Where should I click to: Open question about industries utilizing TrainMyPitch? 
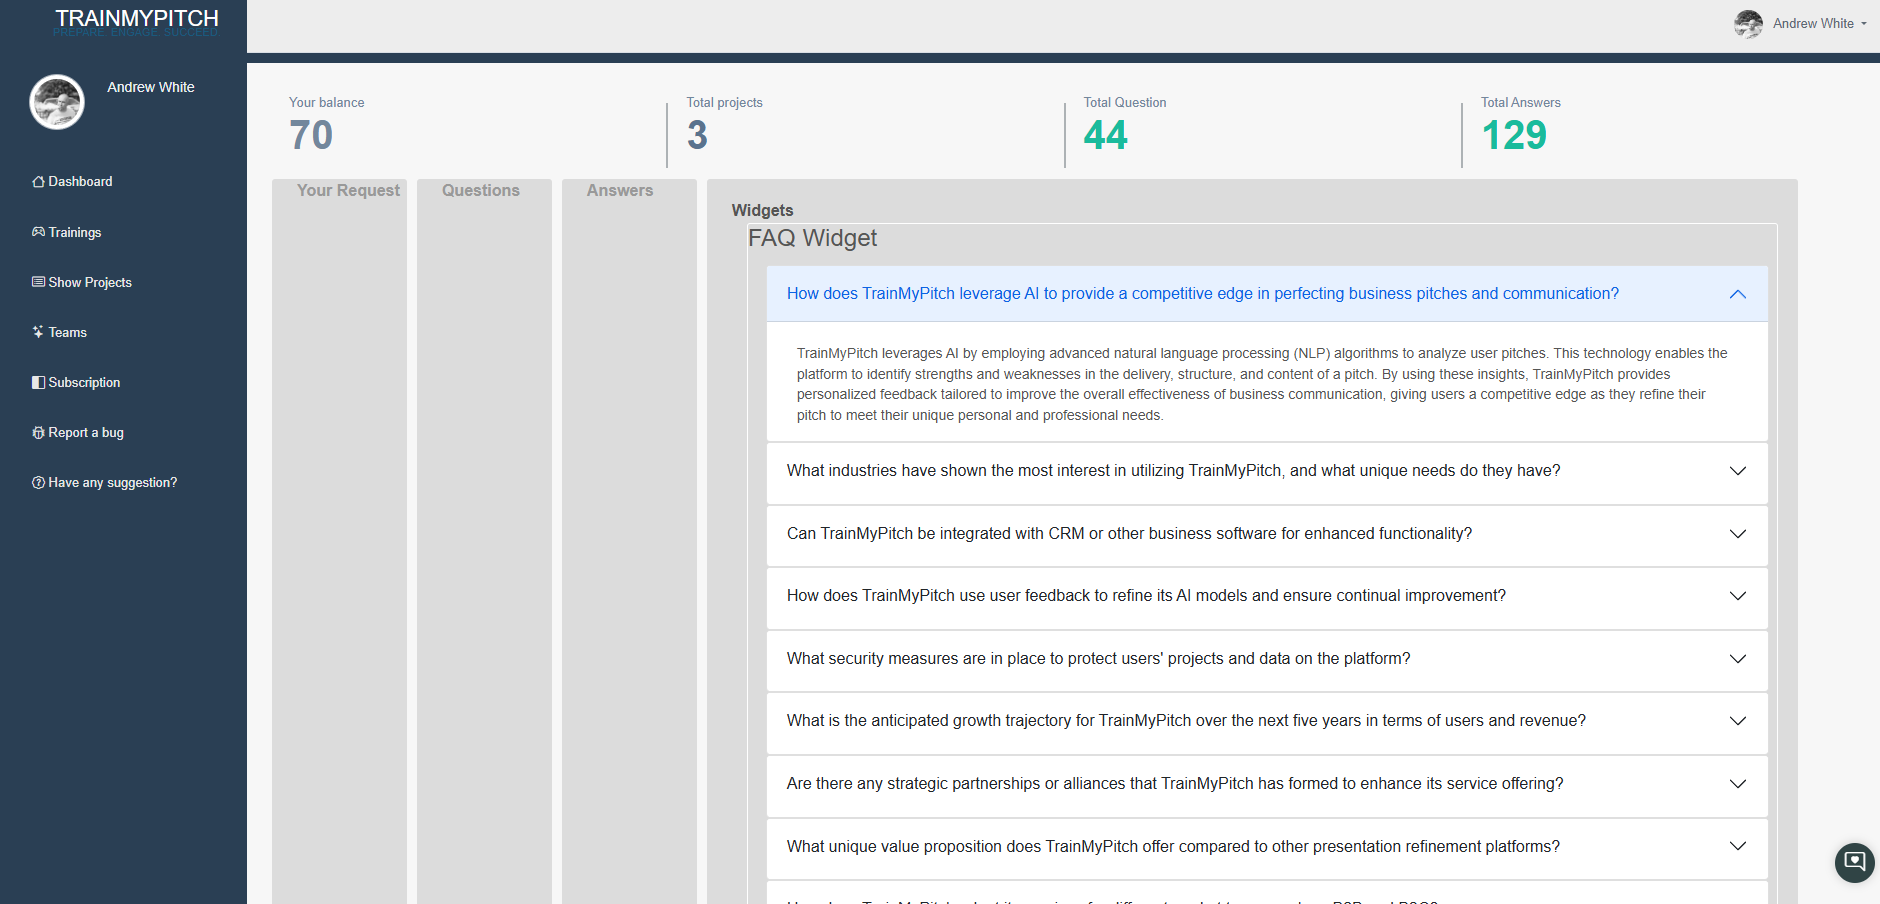[x=1173, y=471]
